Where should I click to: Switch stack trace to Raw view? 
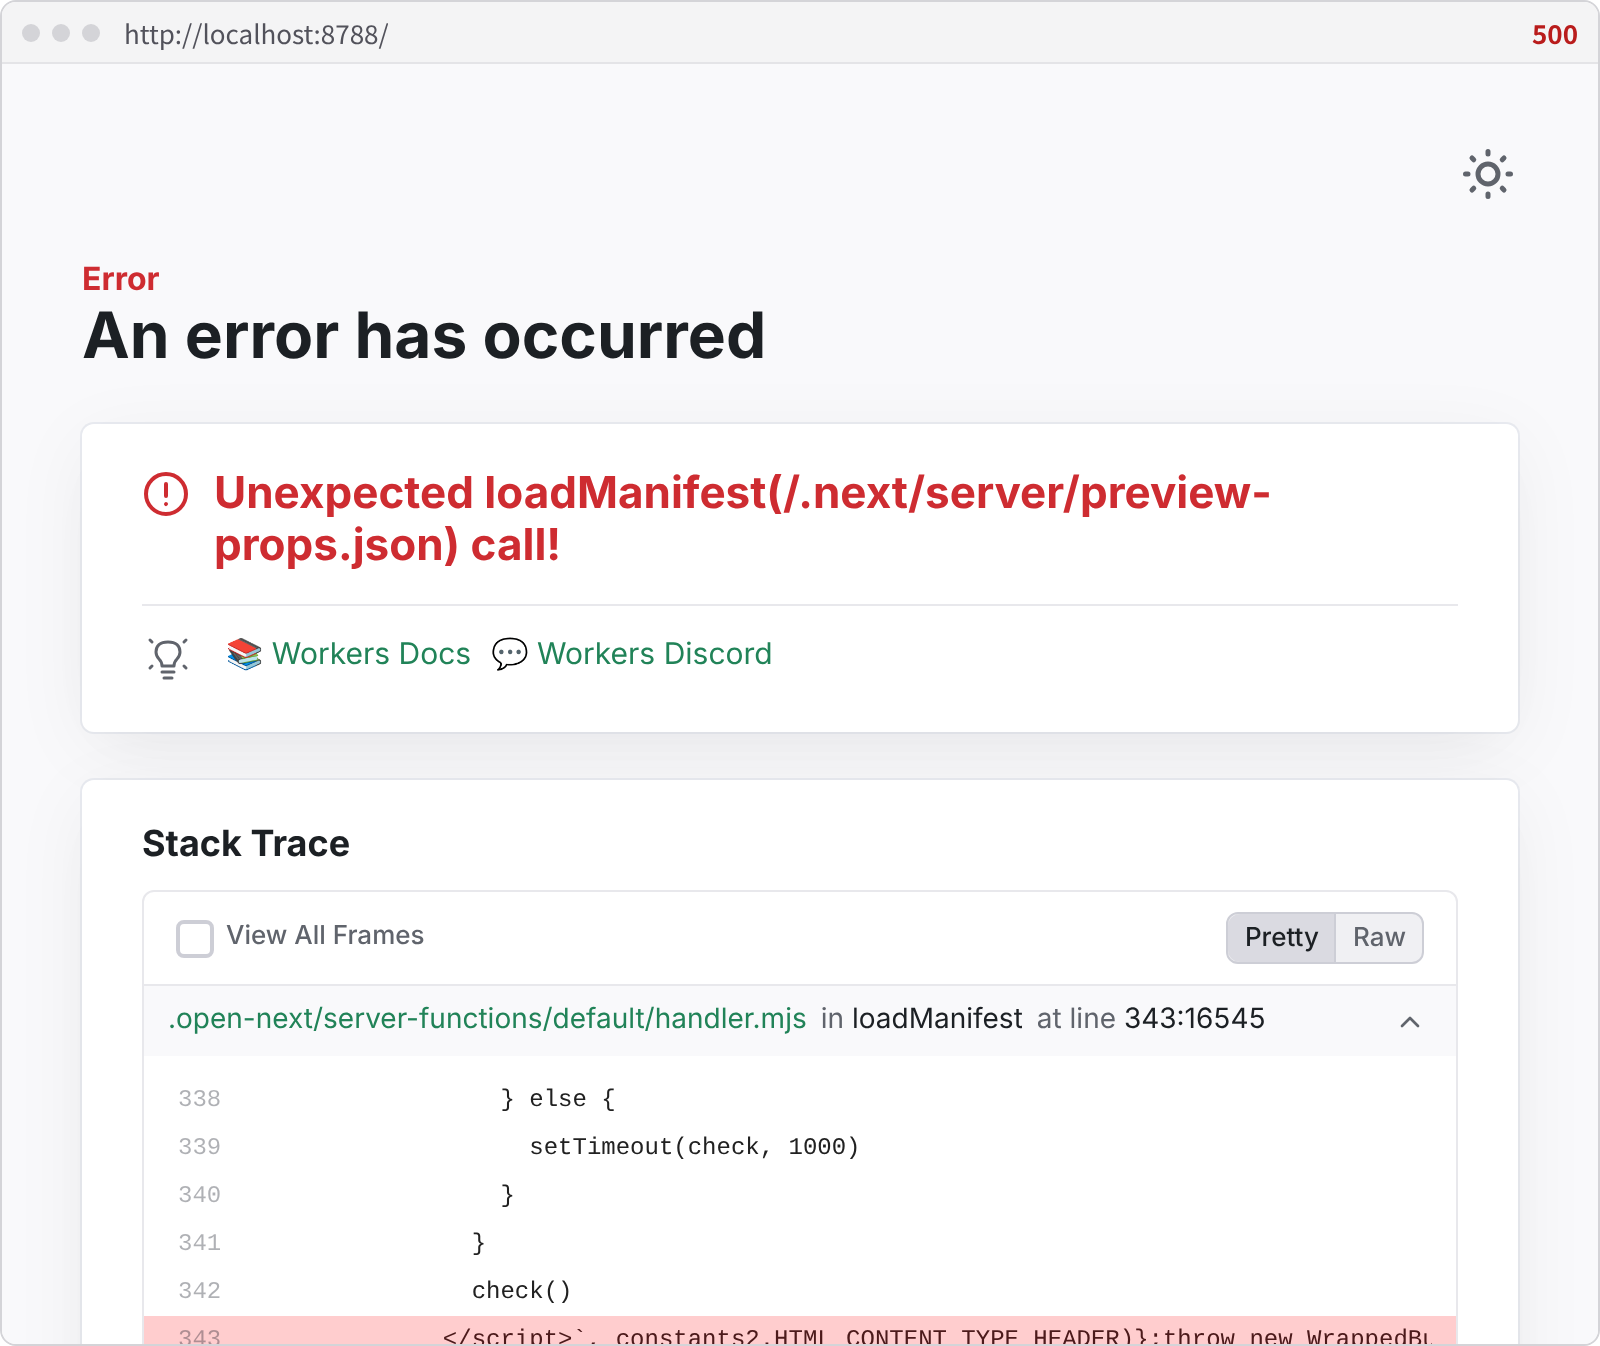tap(1379, 937)
